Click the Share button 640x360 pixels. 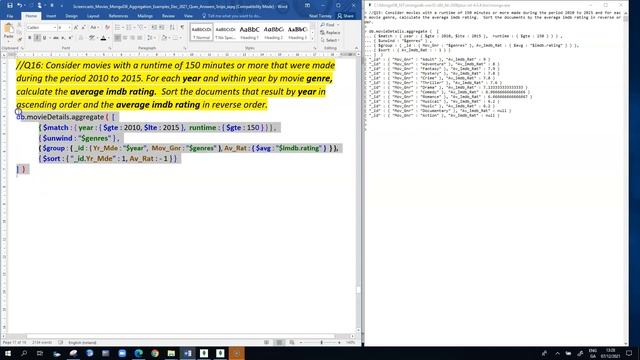tap(345, 16)
